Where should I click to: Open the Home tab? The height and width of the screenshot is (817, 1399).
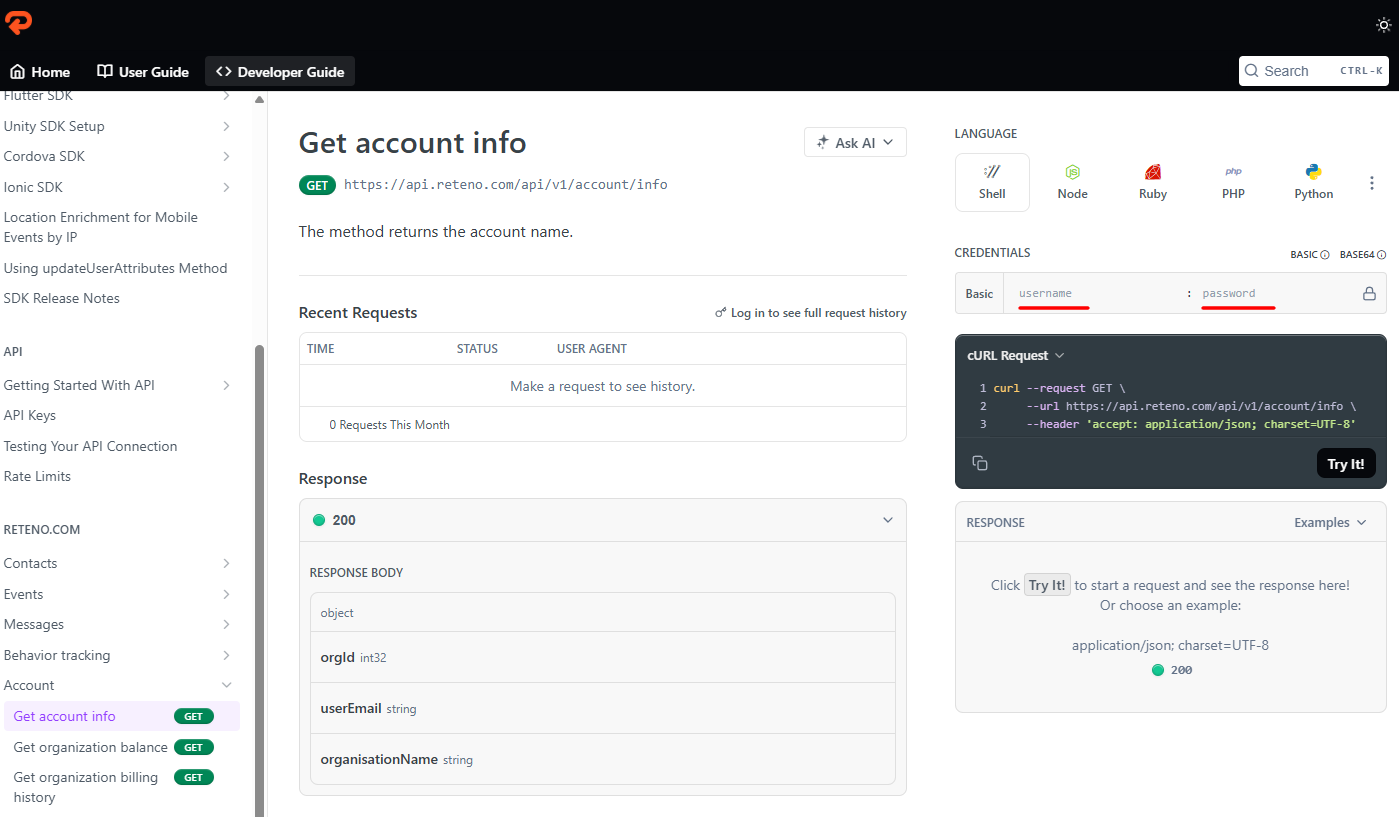40,72
